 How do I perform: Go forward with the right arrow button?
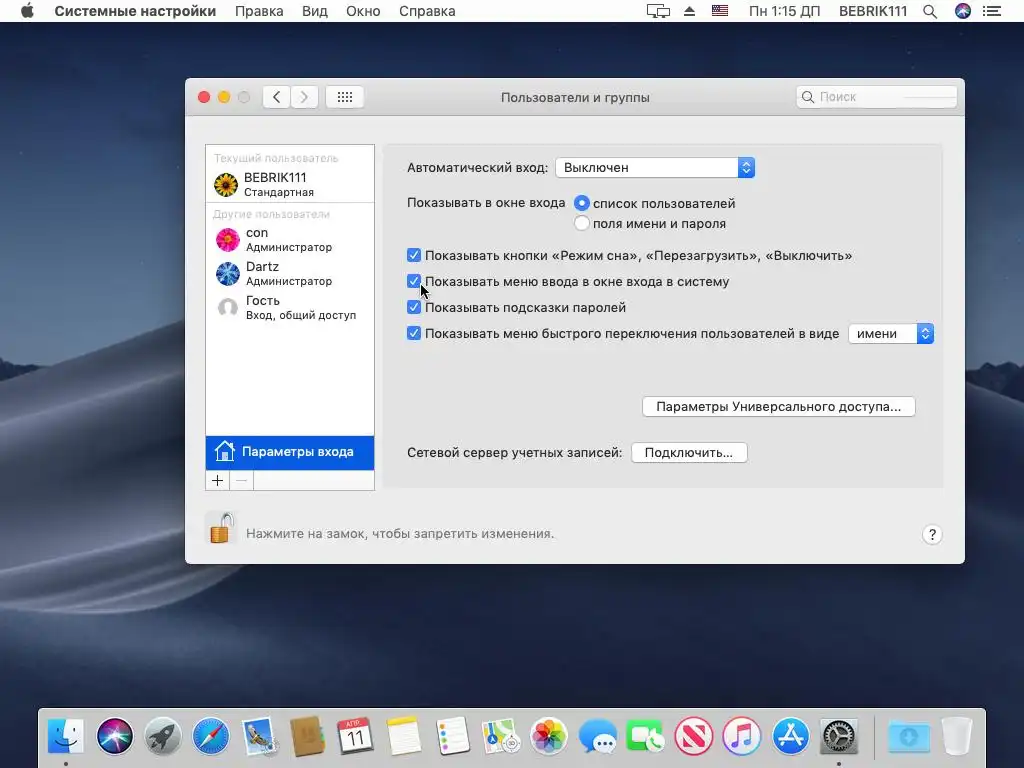[x=304, y=97]
